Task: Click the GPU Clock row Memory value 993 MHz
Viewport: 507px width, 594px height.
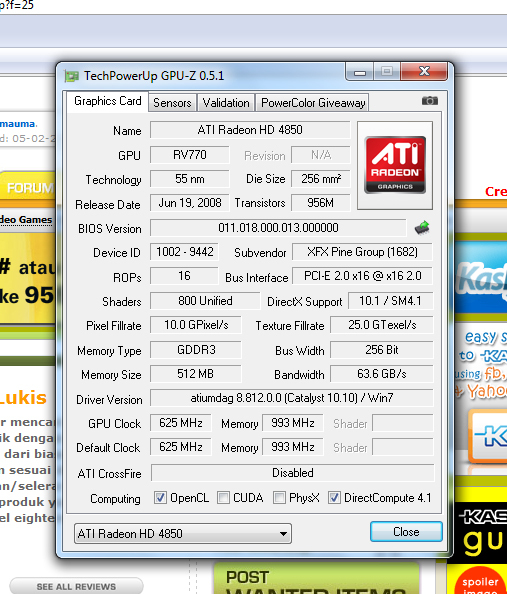Action: pyautogui.click(x=293, y=423)
